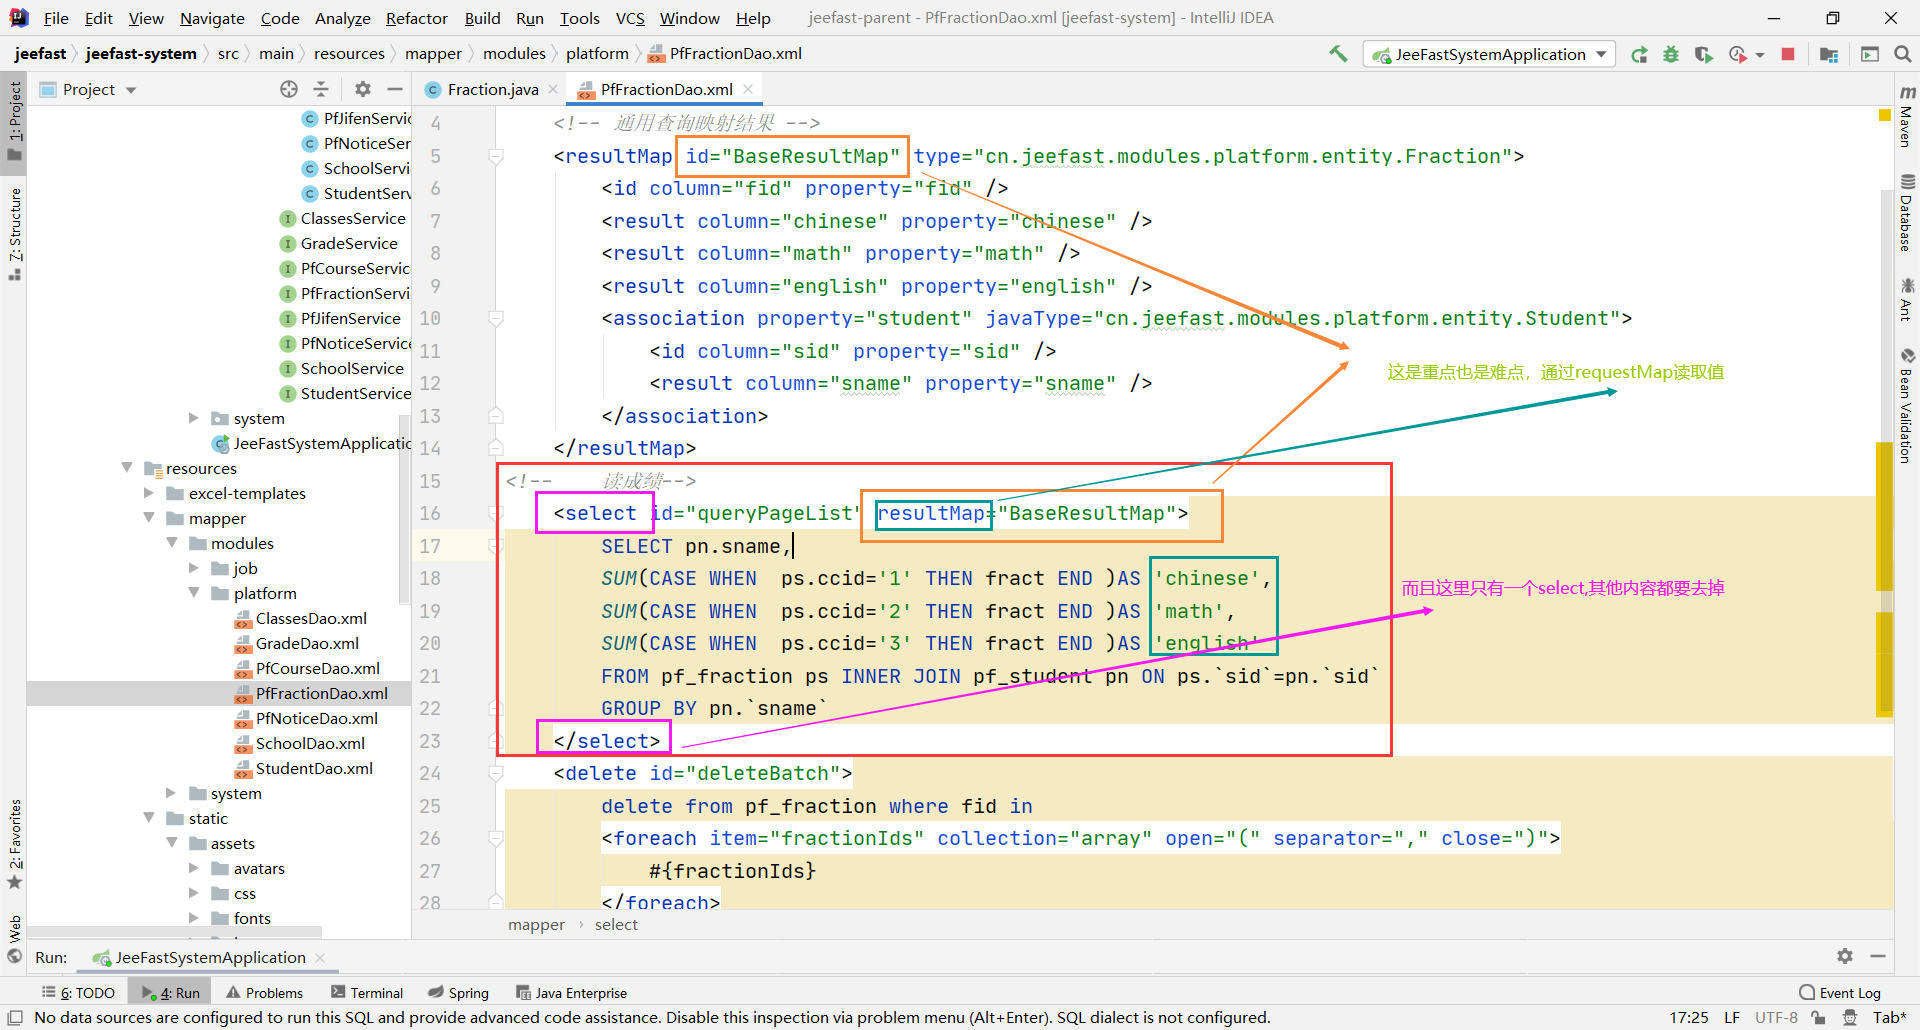Open the Maven tool window
The width and height of the screenshot is (1920, 1030).
pyautogui.click(x=1907, y=117)
